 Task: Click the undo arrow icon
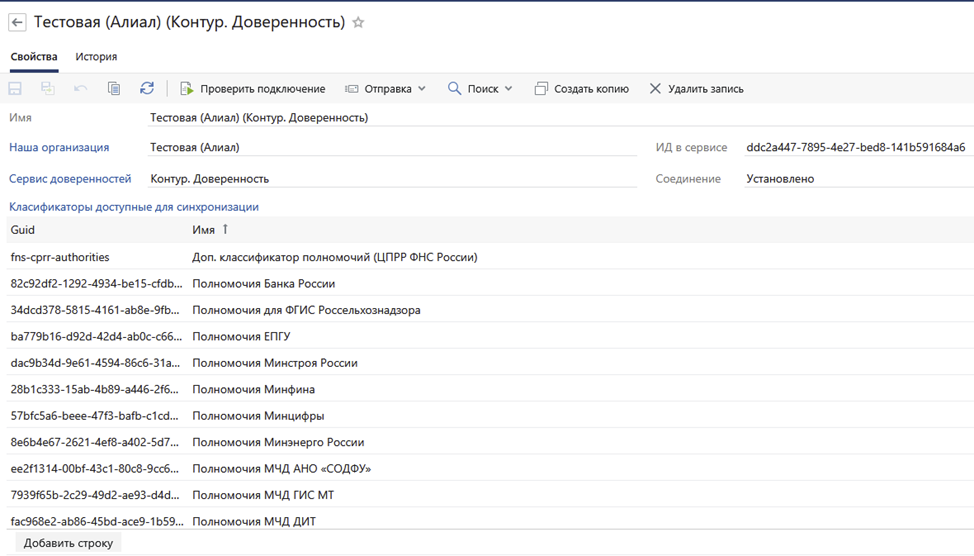click(80, 89)
